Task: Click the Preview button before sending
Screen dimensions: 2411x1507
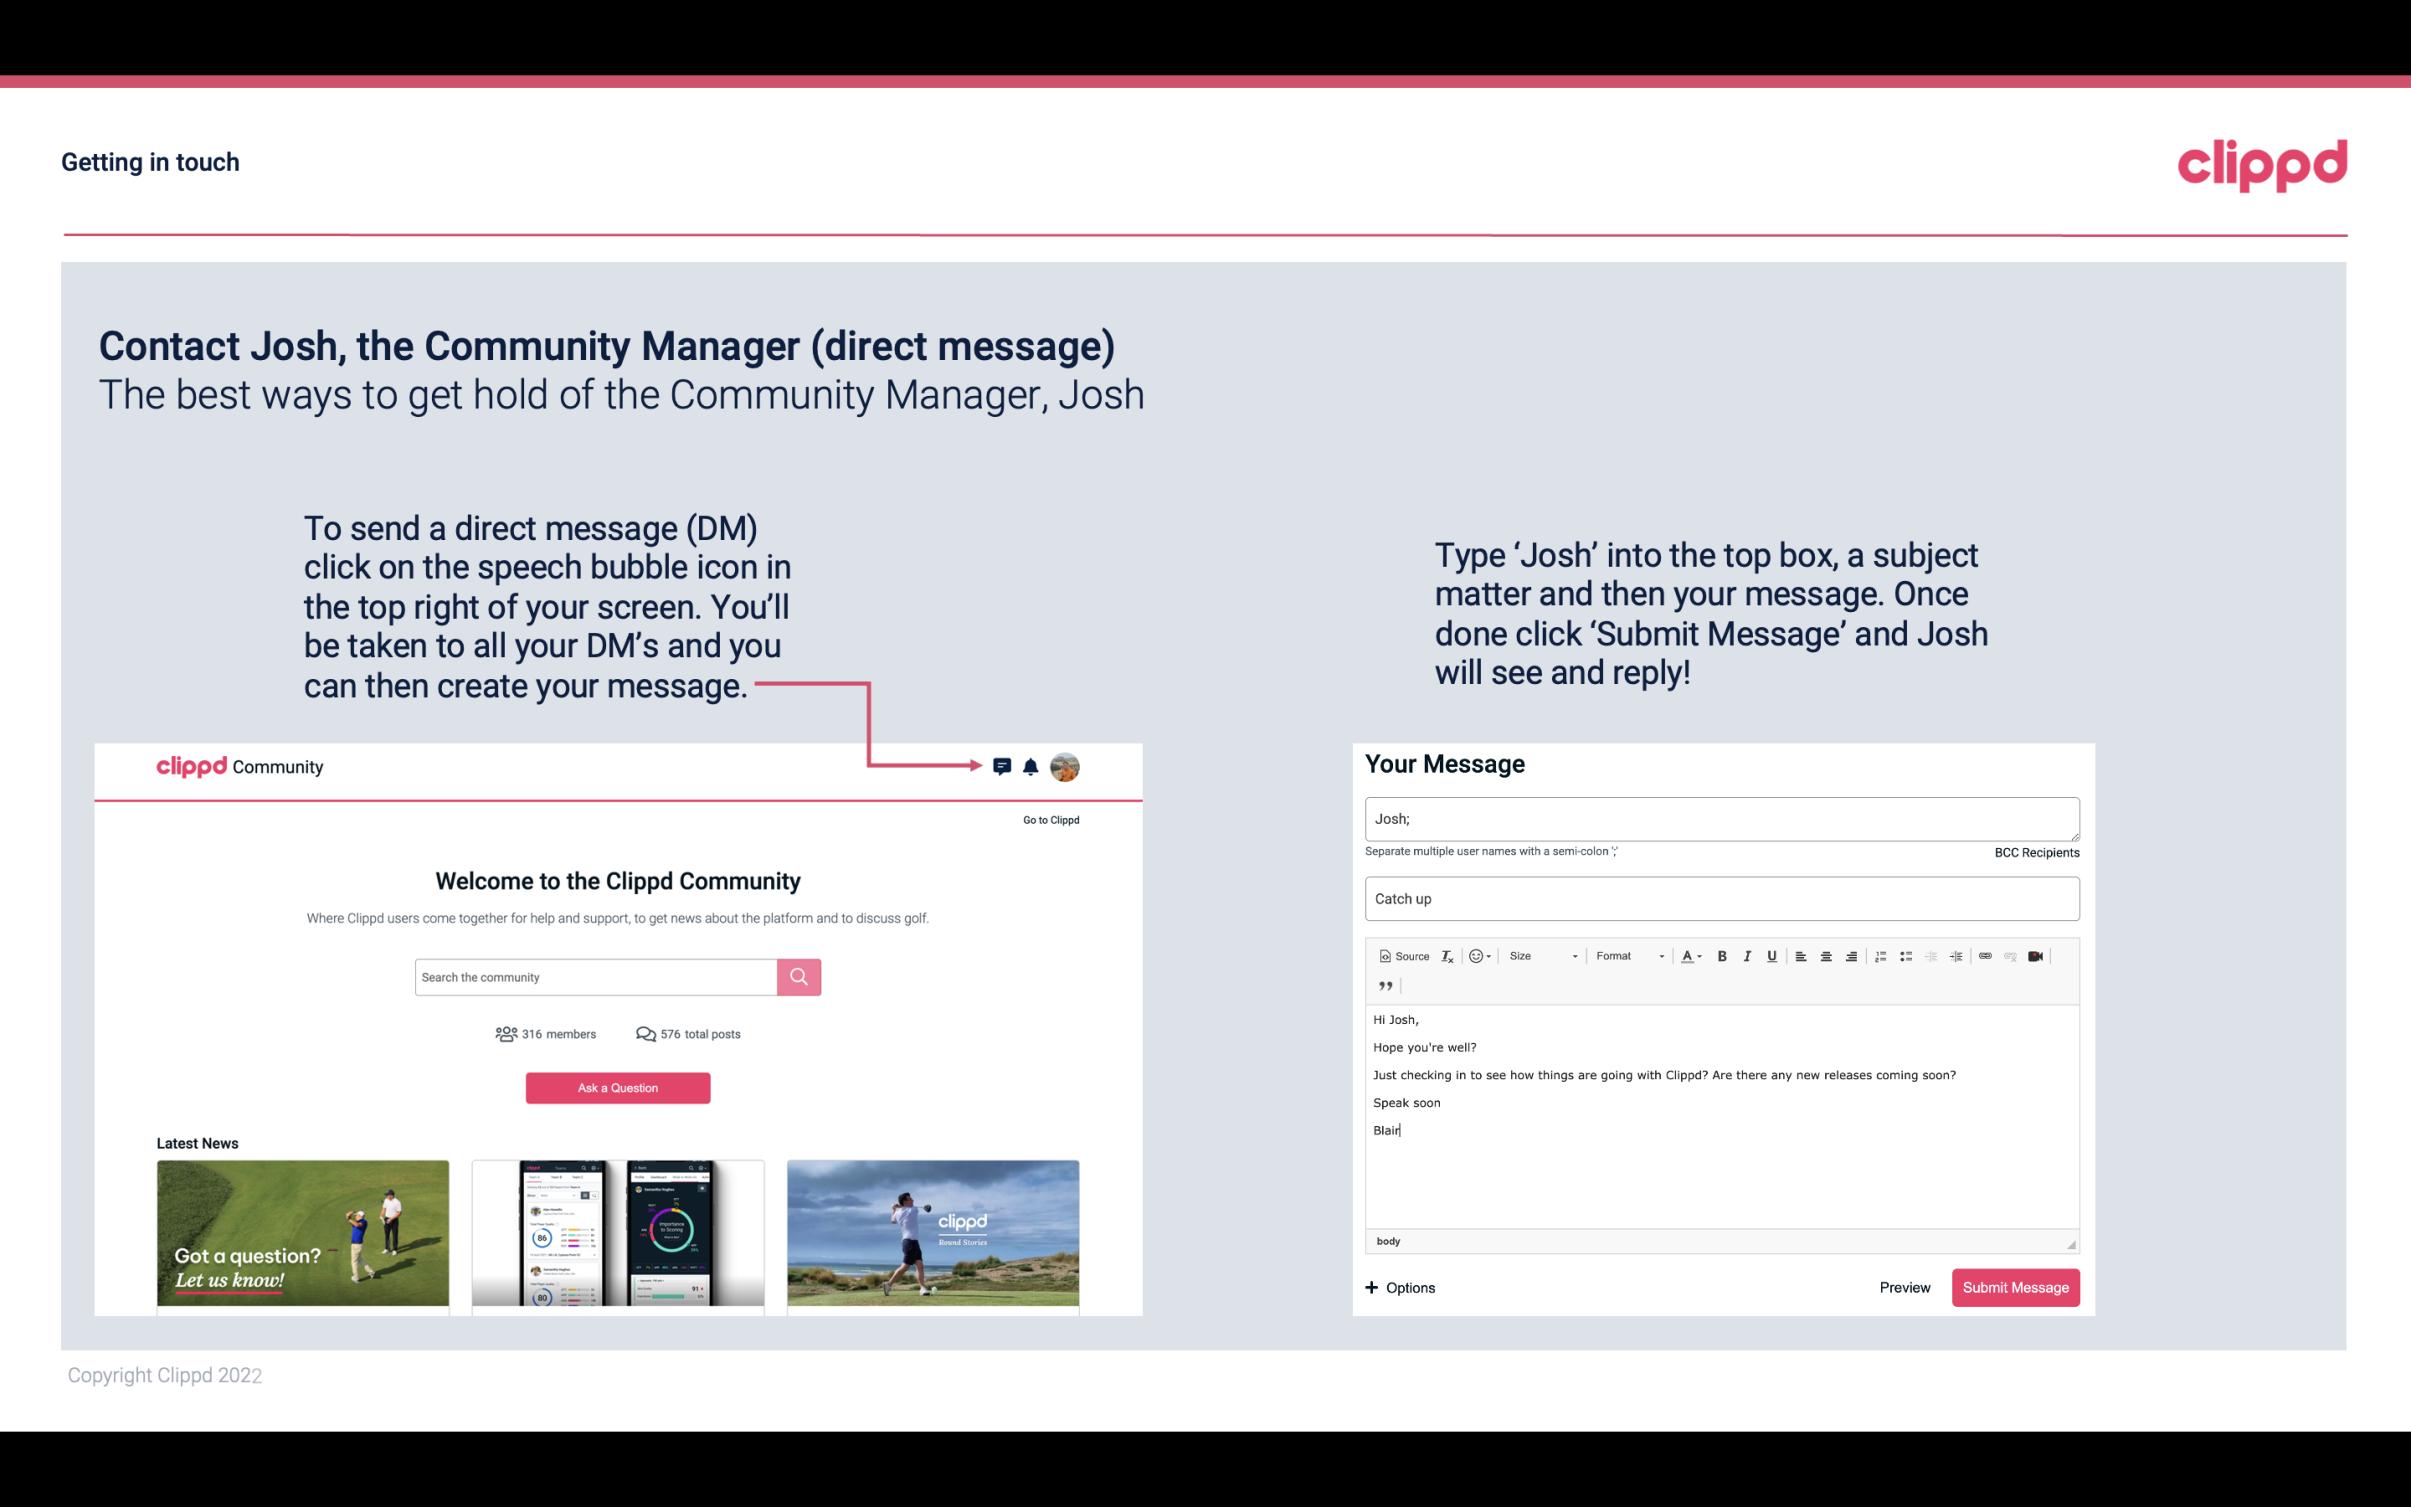Action: [x=1904, y=1287]
